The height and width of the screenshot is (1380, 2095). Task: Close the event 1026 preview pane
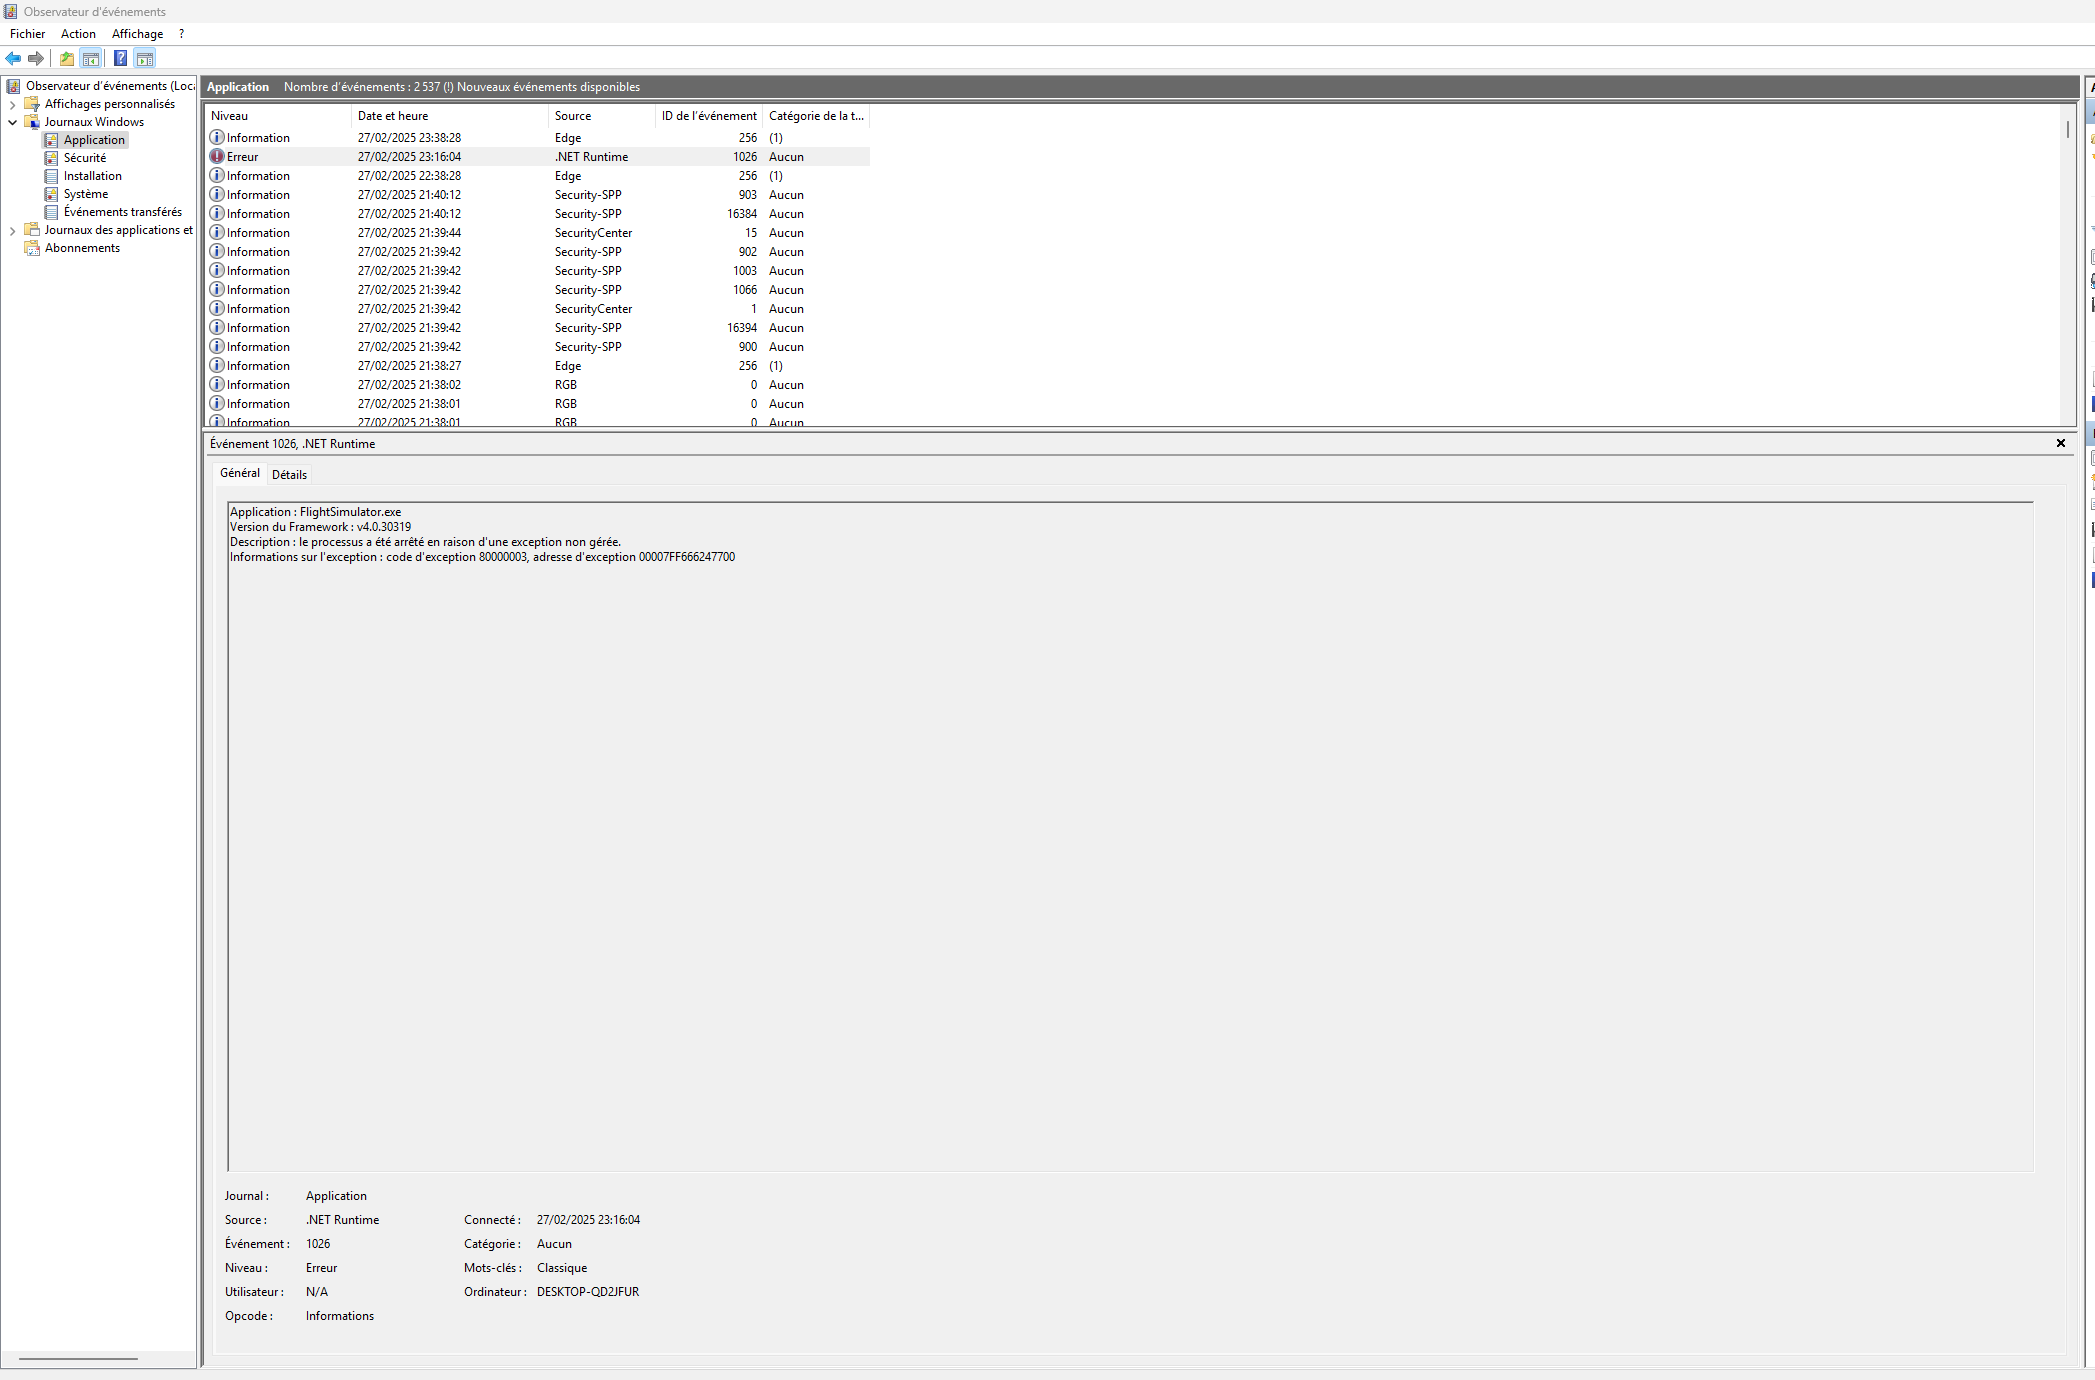point(2060,443)
